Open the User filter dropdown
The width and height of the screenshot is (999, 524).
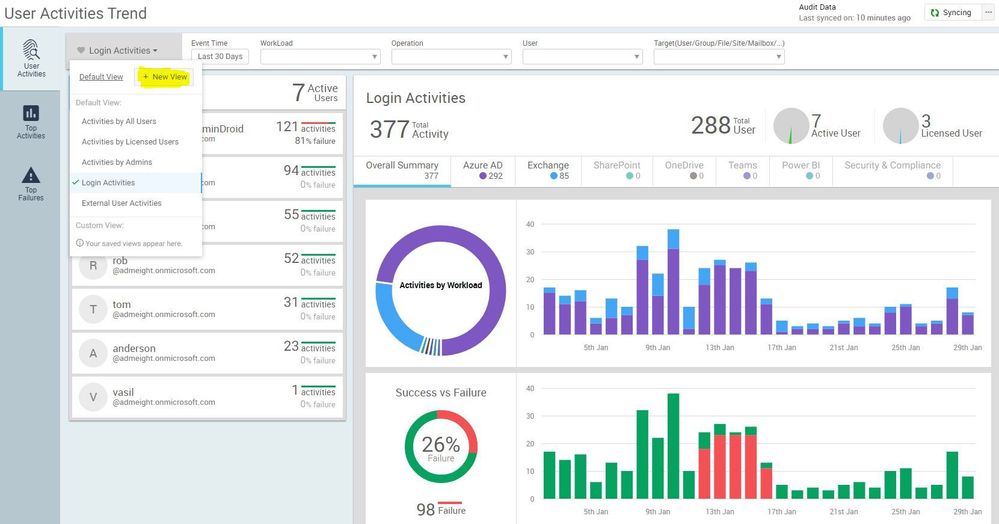pyautogui.click(x=582, y=57)
